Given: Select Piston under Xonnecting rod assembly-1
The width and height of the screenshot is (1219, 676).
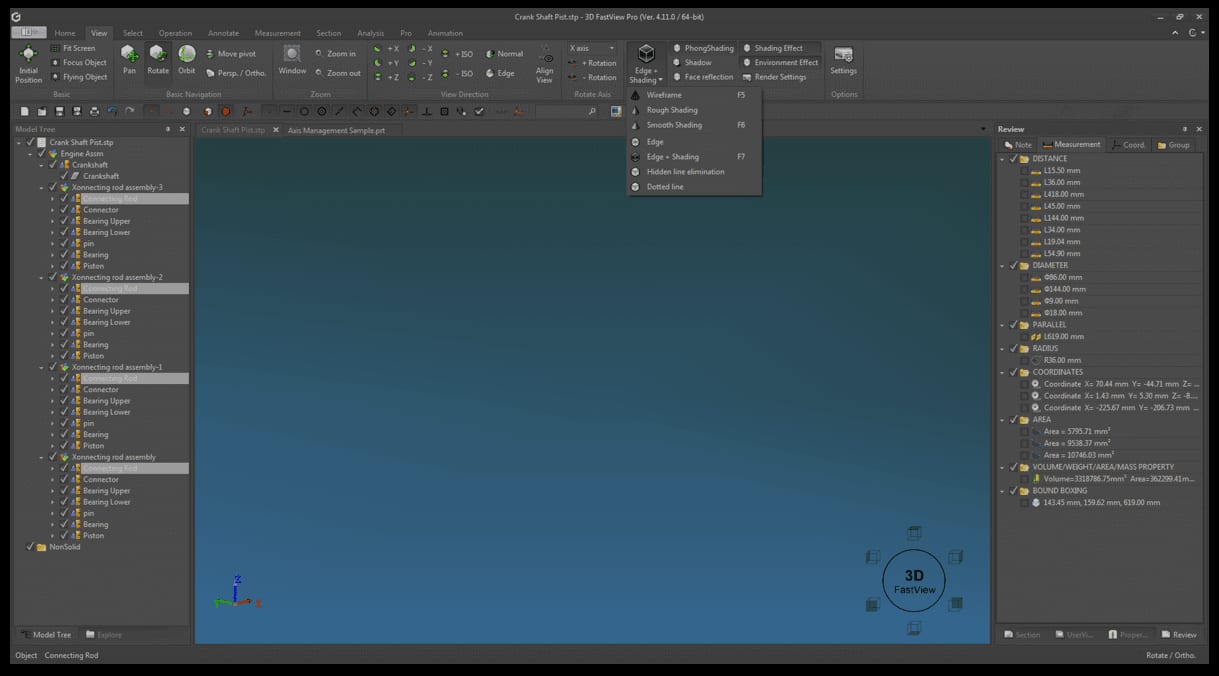Looking at the screenshot, I should click(x=93, y=446).
